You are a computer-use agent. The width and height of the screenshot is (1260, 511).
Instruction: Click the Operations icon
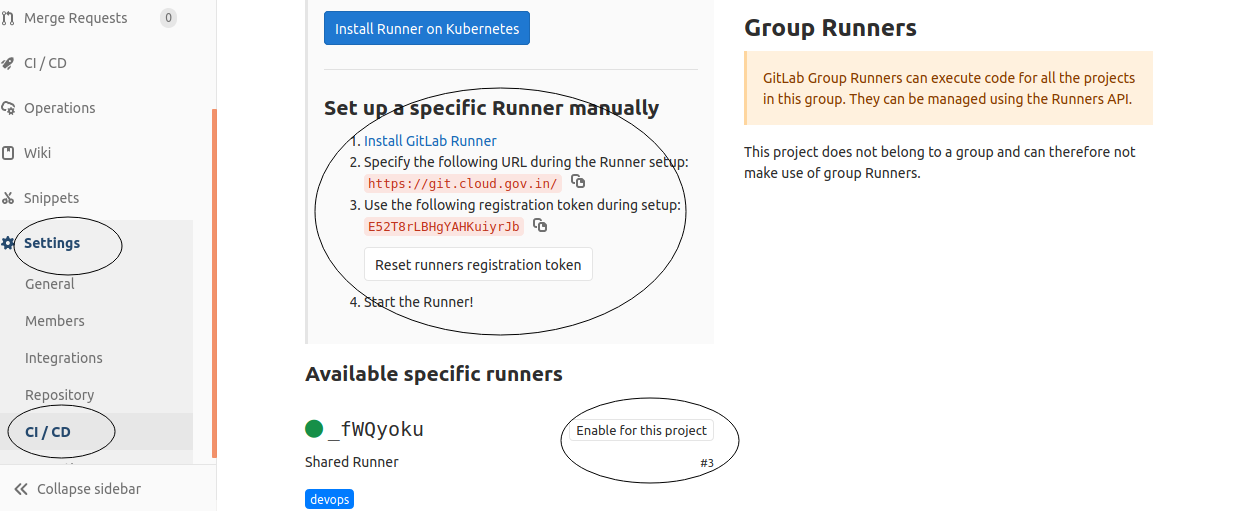[x=8, y=108]
